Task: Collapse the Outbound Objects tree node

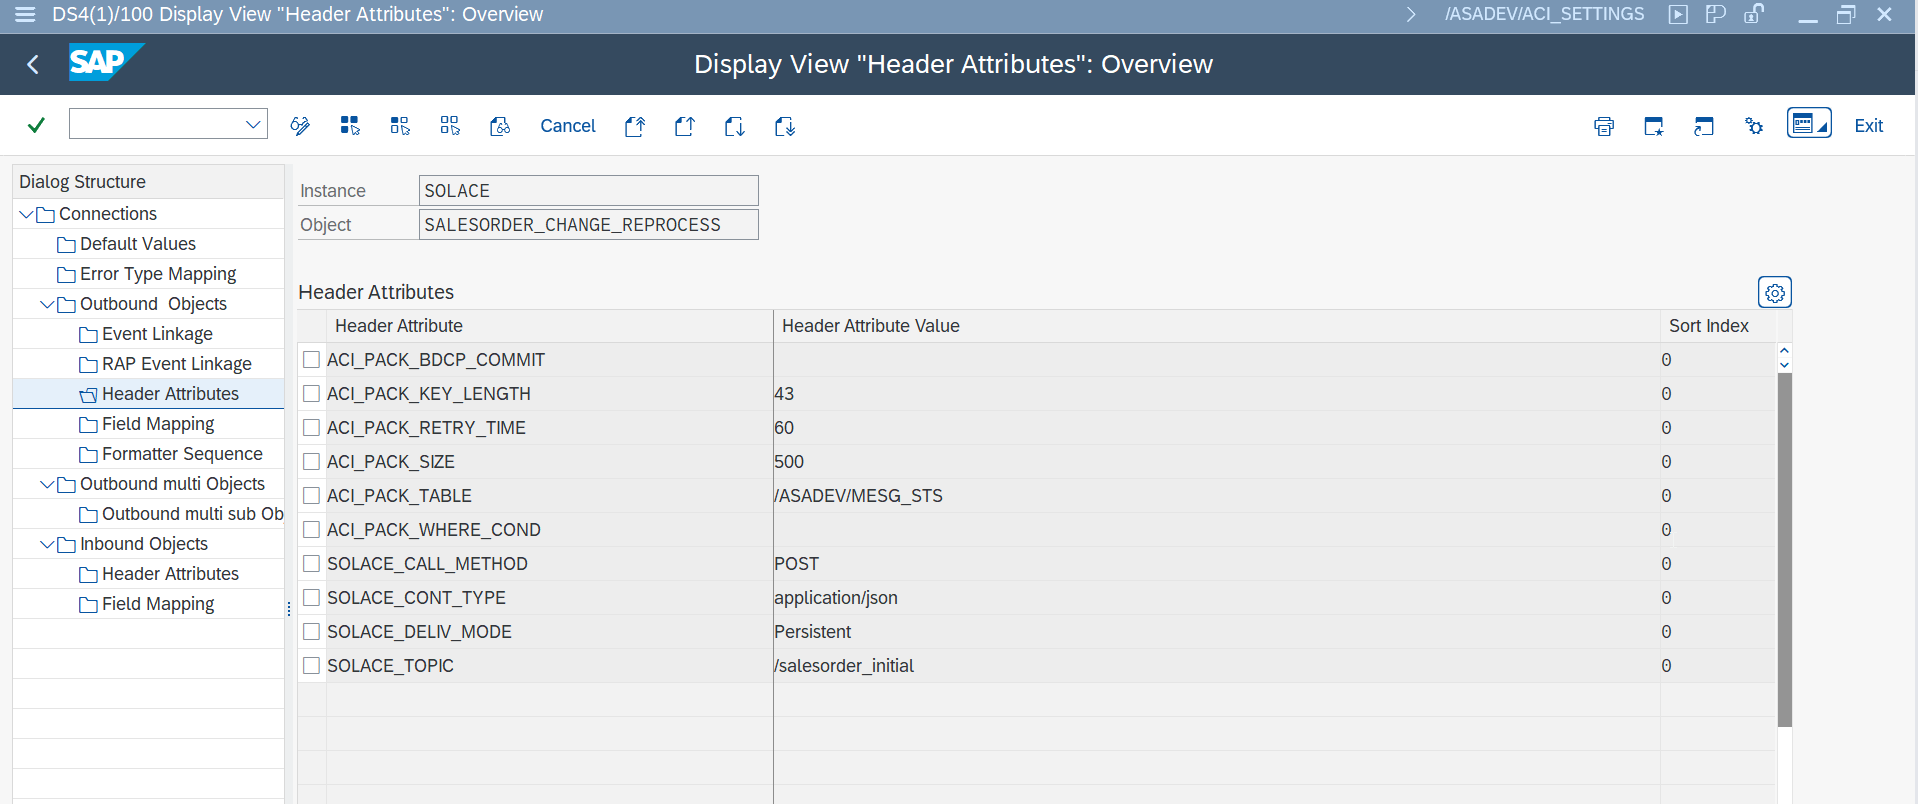Action: [47, 304]
